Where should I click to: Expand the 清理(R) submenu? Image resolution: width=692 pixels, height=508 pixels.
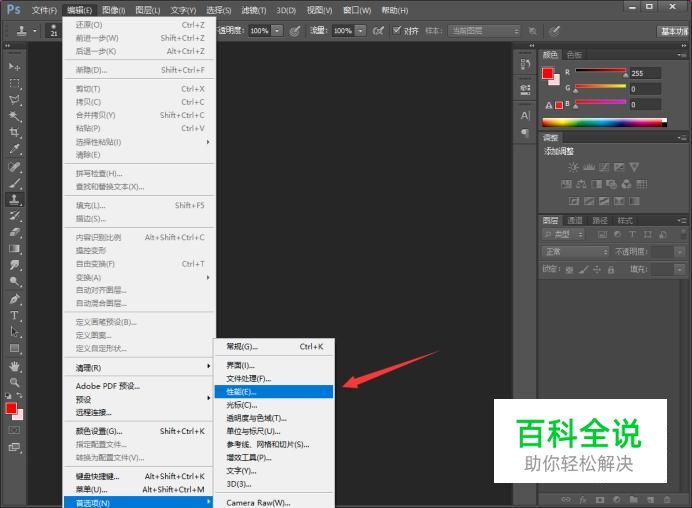click(139, 367)
